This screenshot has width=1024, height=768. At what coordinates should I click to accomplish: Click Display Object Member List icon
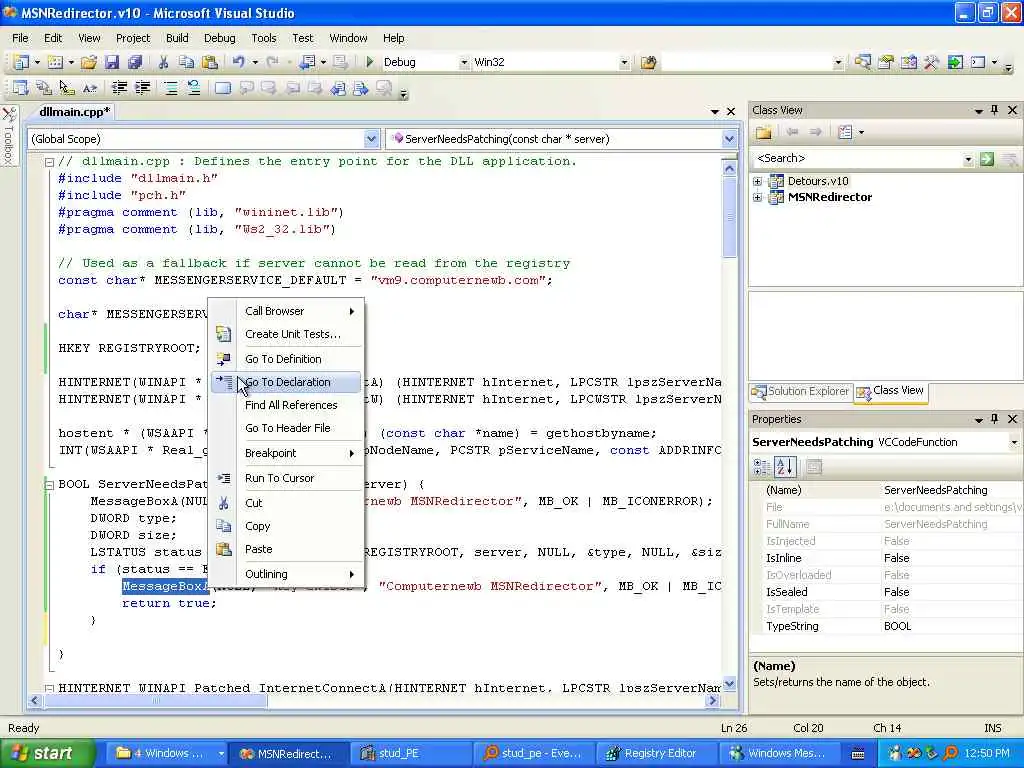point(21,88)
